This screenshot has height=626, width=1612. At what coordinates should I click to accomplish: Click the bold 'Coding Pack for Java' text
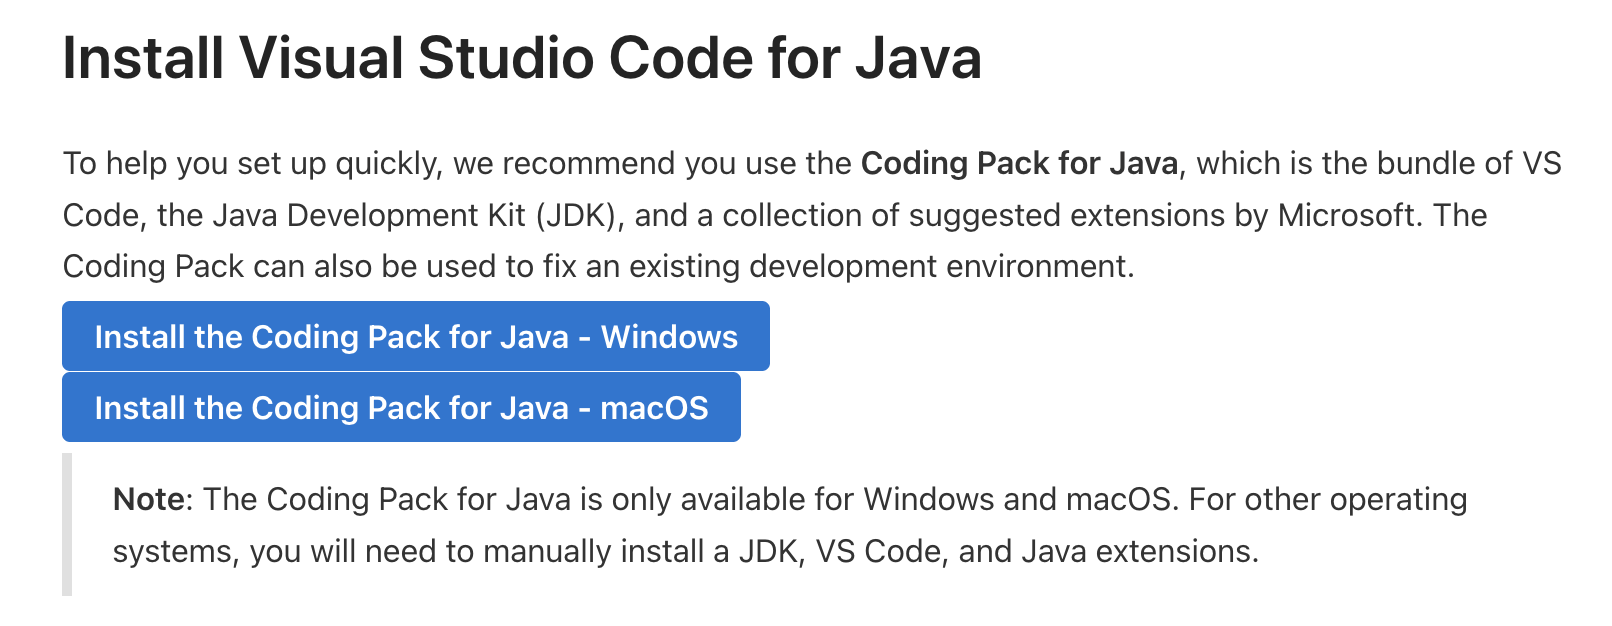coord(1019,163)
